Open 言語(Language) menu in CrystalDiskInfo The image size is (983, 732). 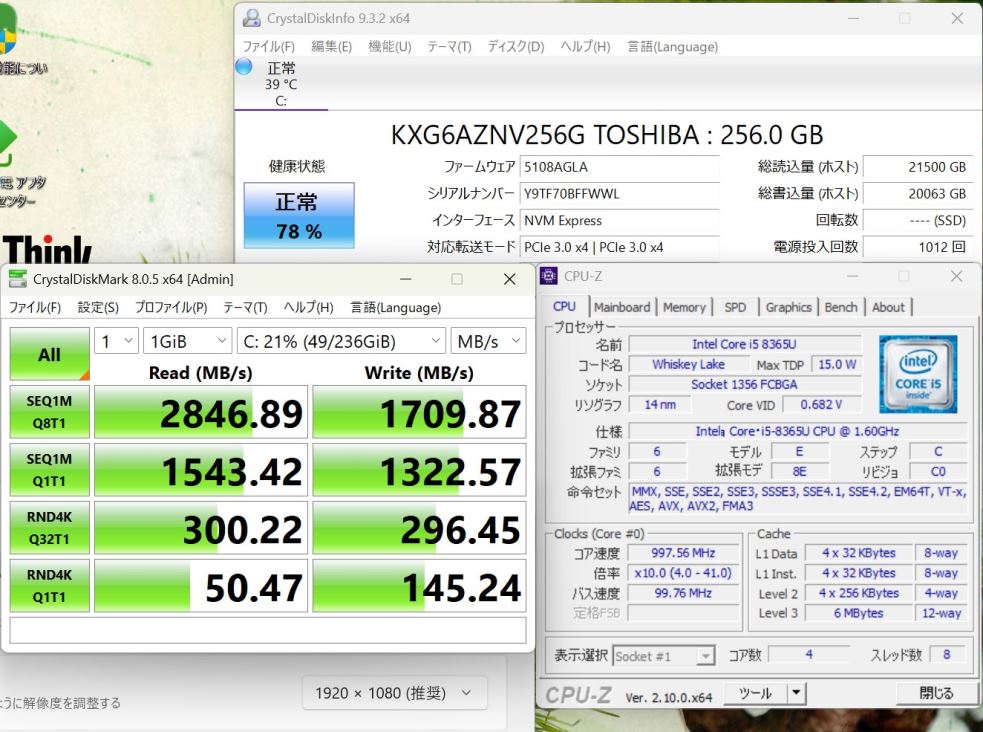672,46
